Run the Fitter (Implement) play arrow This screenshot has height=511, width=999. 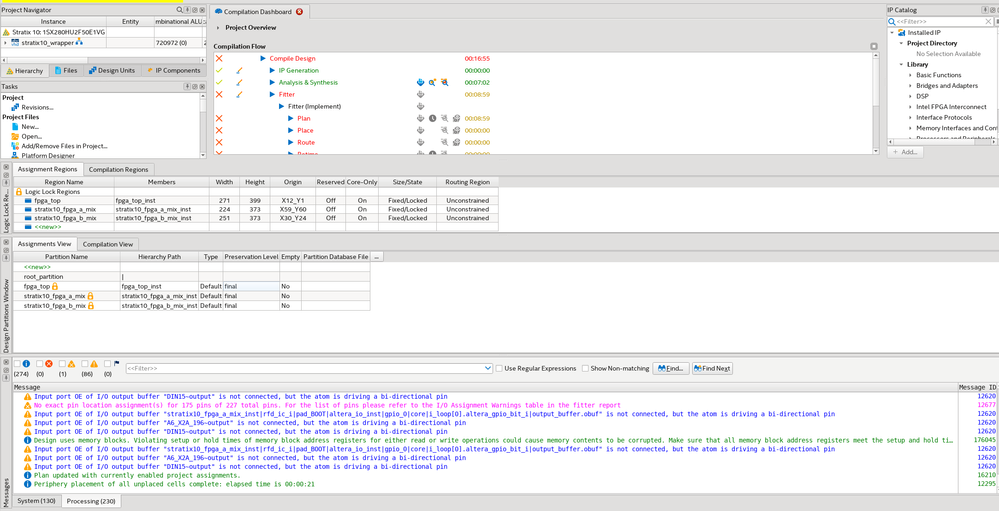(x=282, y=106)
